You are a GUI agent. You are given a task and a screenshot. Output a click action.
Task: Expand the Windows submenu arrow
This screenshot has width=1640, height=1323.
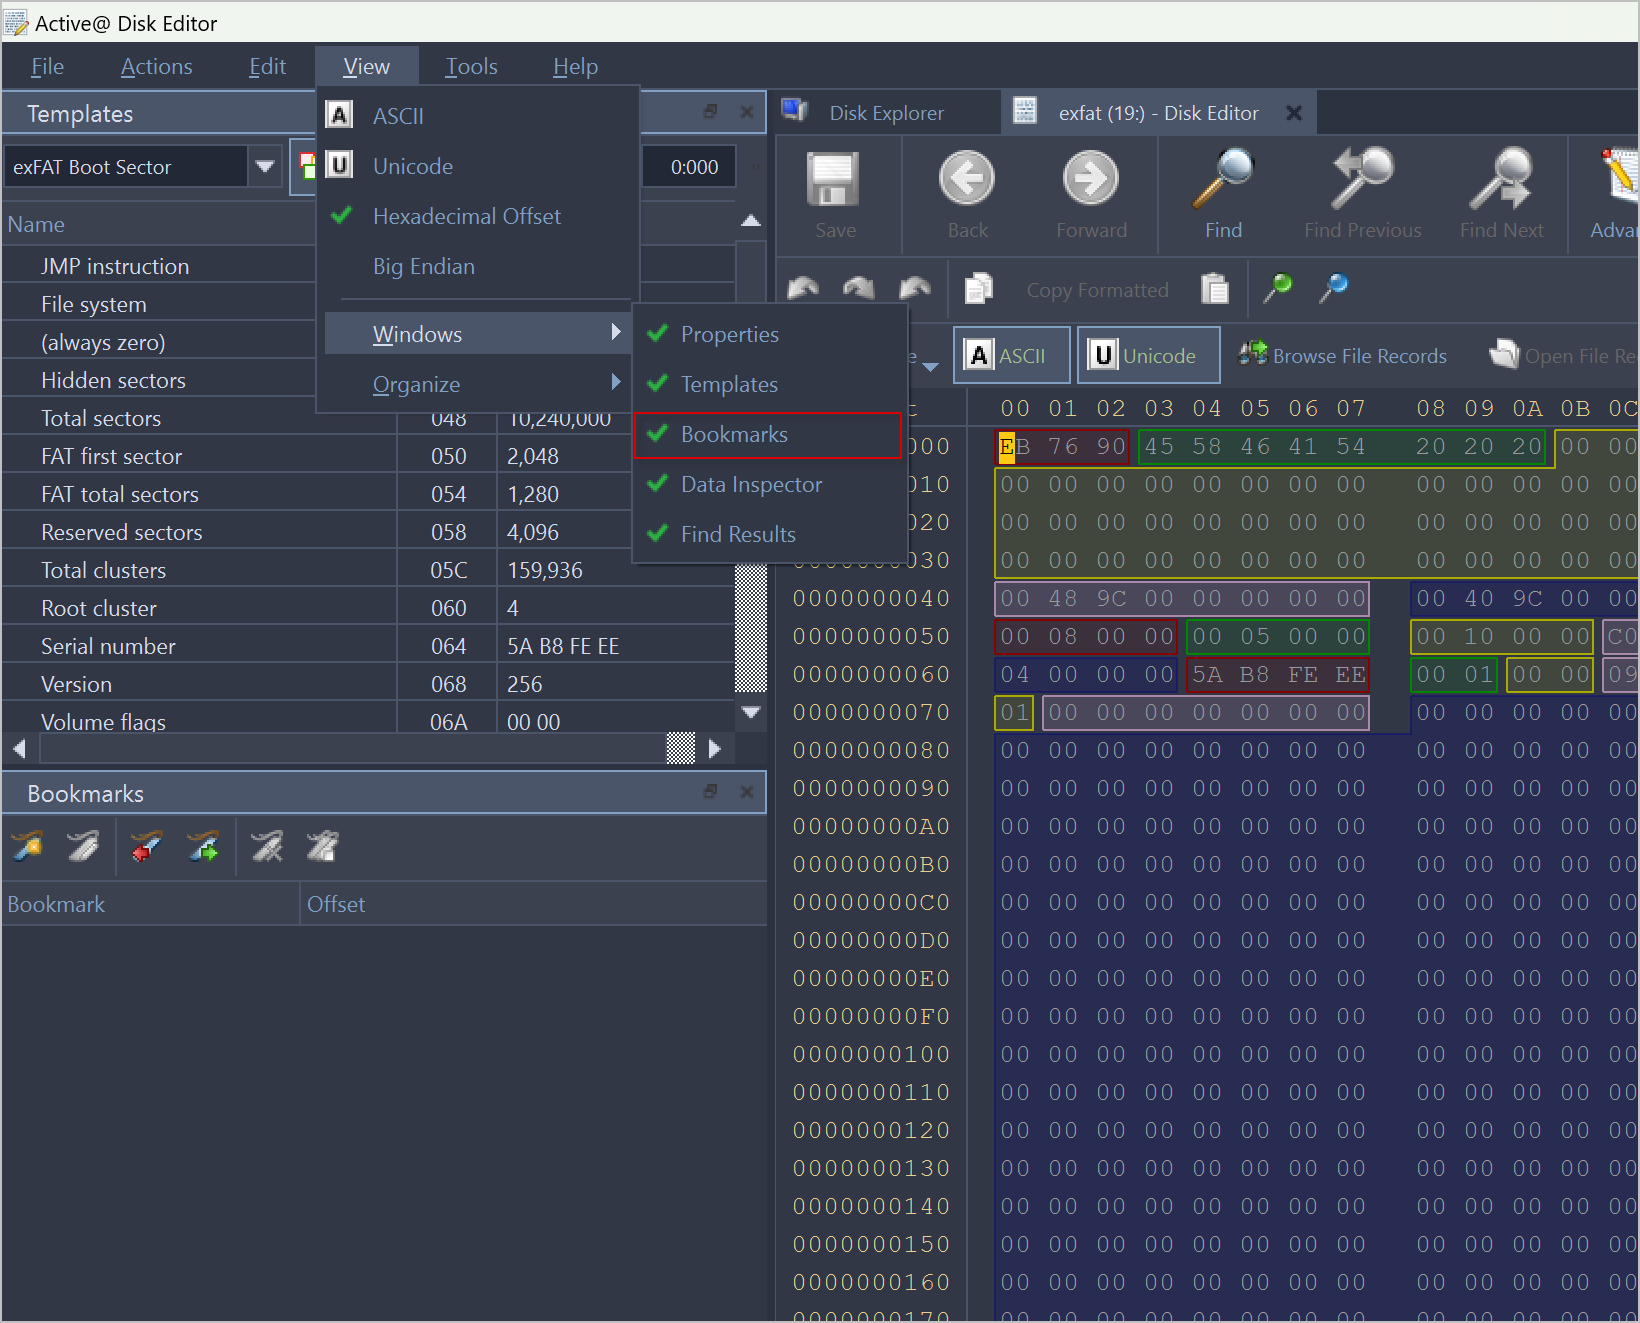pyautogui.click(x=615, y=333)
